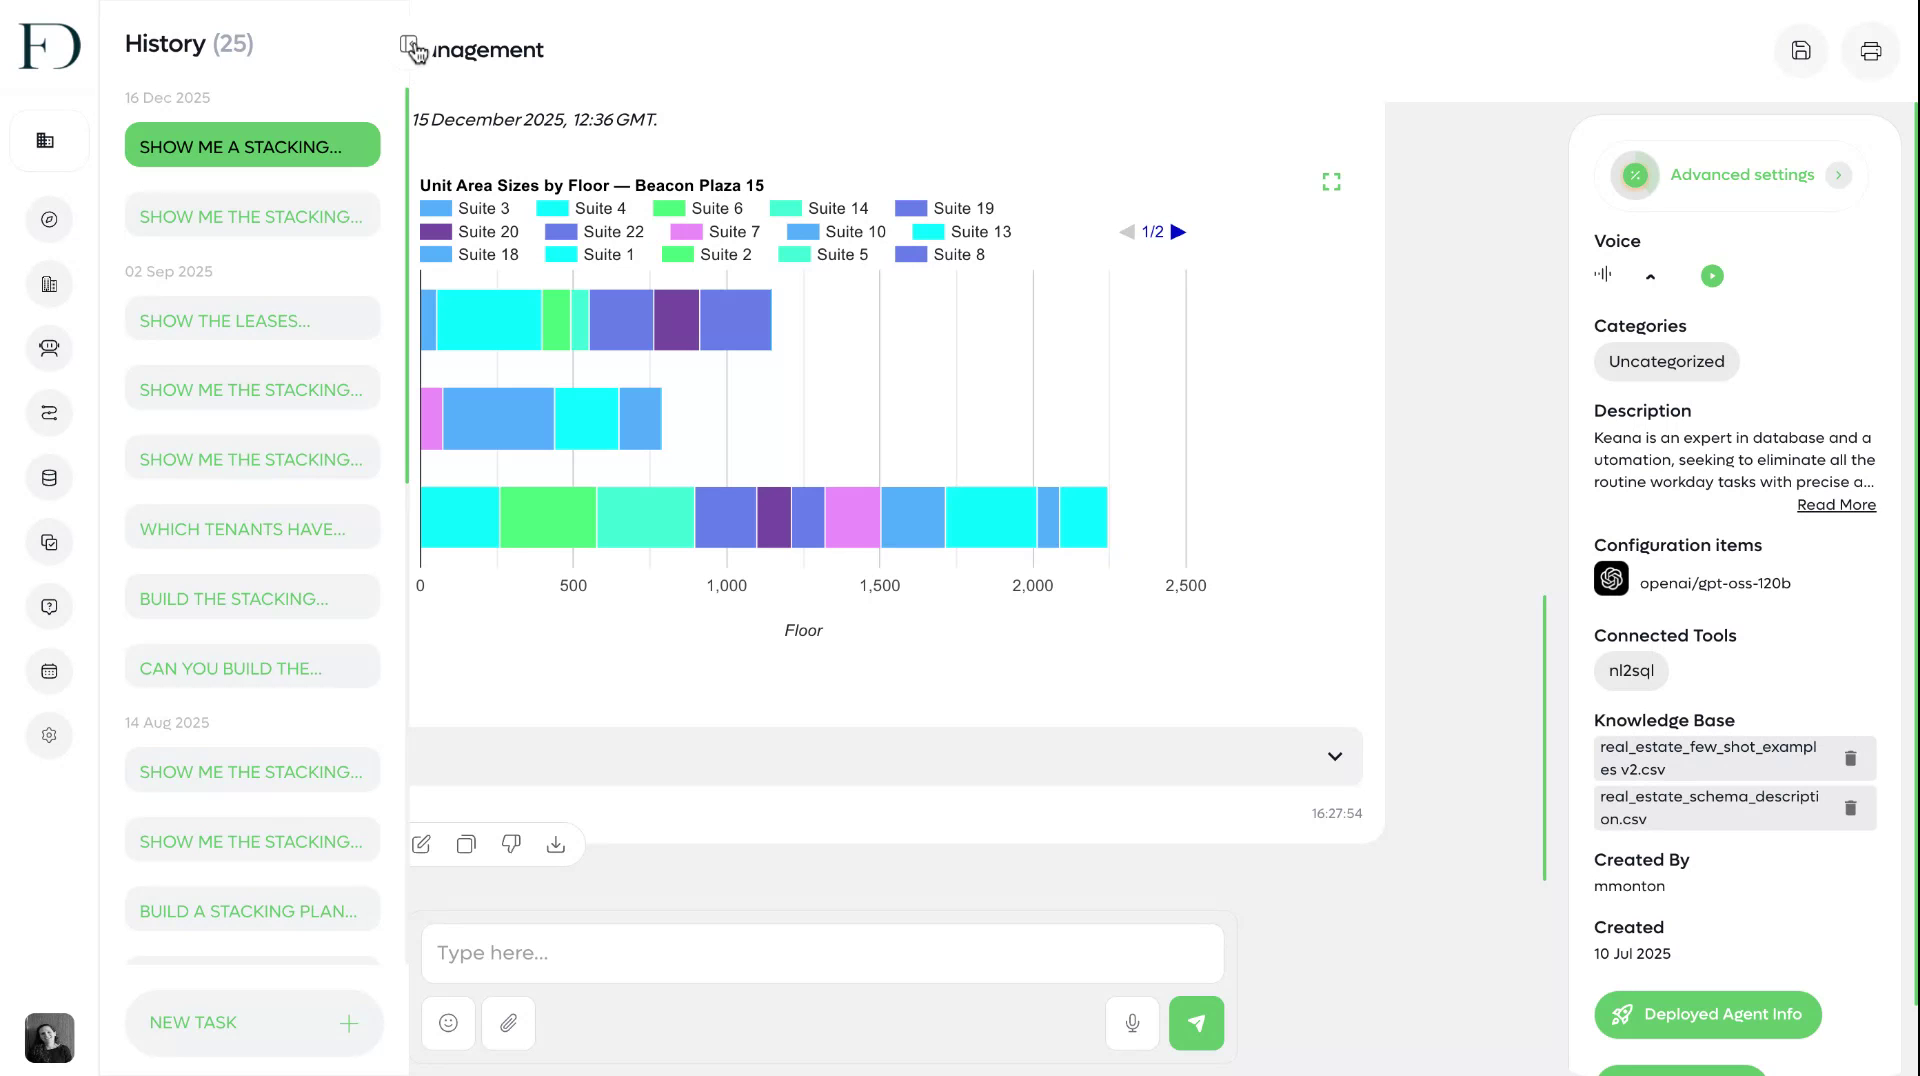
Task: Click the purple segment in the top bar
Action: coord(676,320)
